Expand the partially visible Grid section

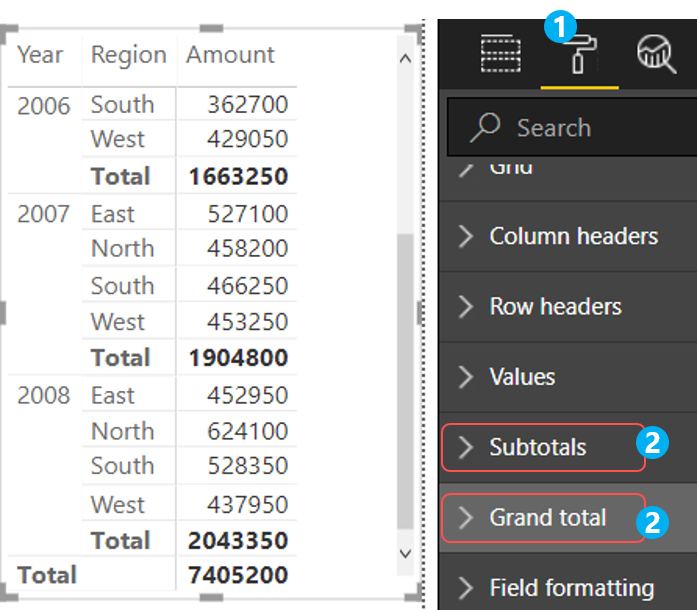(x=568, y=176)
